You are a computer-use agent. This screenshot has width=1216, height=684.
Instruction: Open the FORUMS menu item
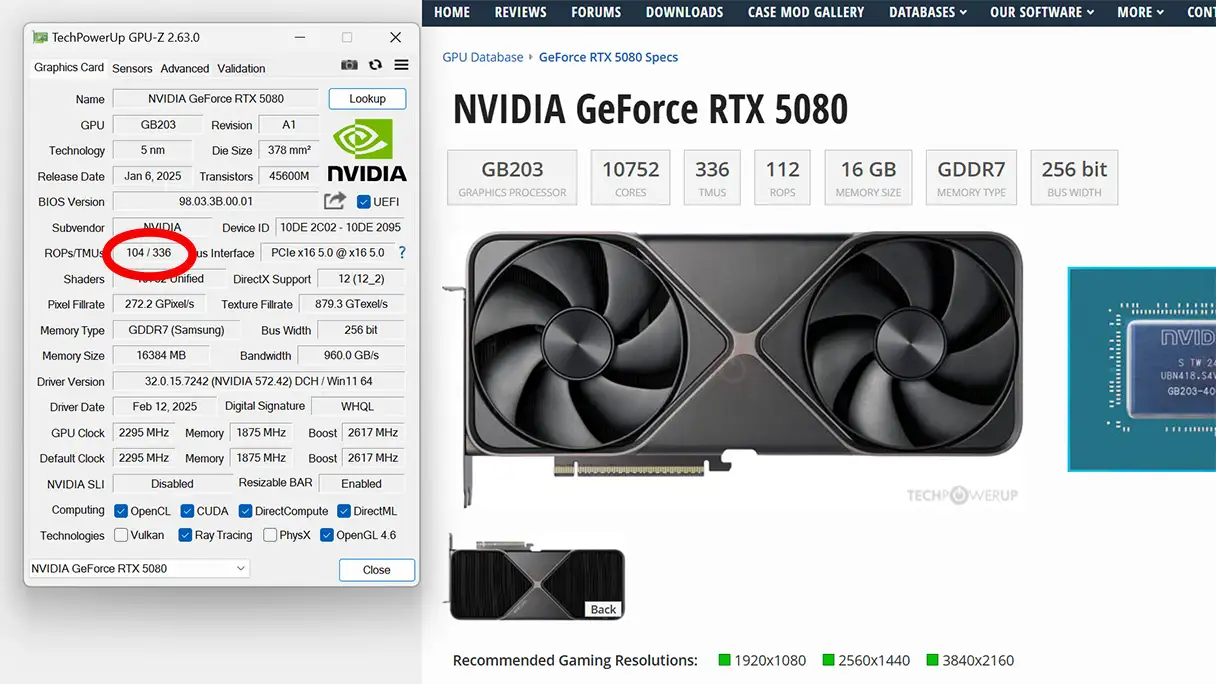(596, 12)
